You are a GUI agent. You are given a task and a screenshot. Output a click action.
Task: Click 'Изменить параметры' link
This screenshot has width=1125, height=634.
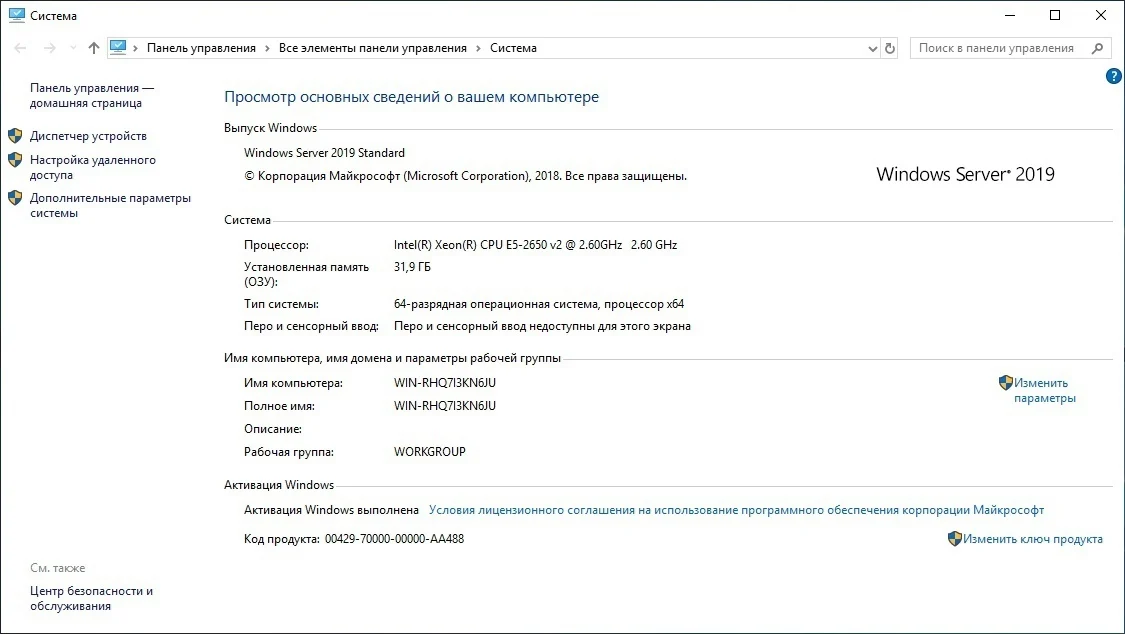(1045, 390)
